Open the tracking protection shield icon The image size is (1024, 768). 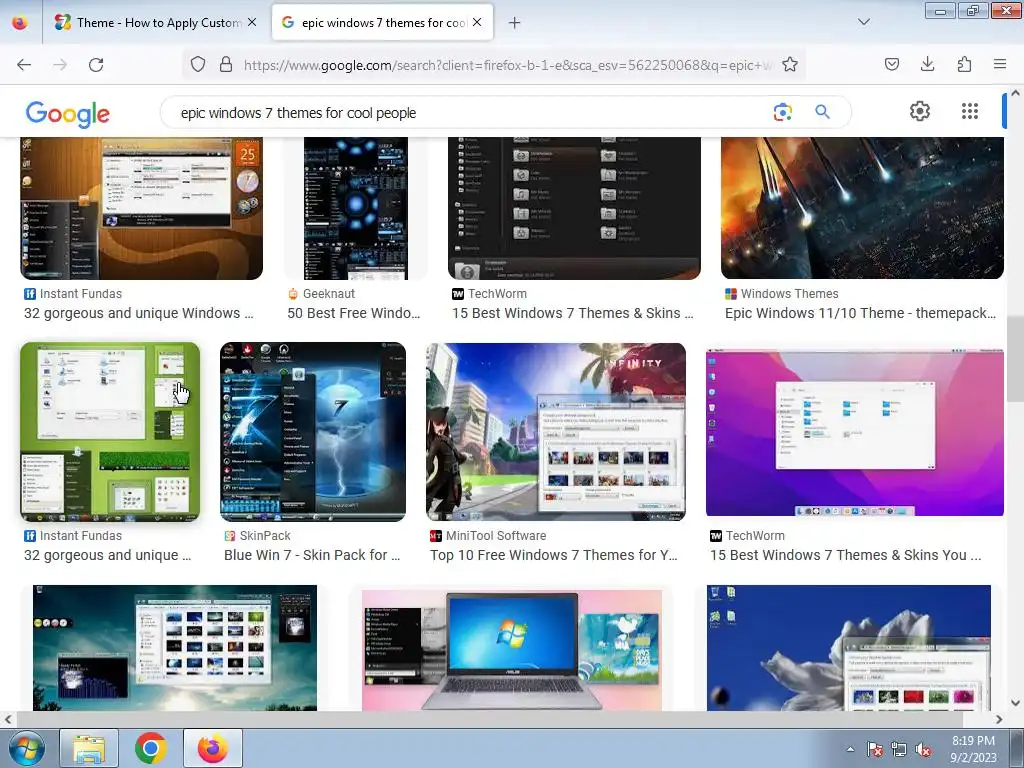pyautogui.click(x=198, y=65)
